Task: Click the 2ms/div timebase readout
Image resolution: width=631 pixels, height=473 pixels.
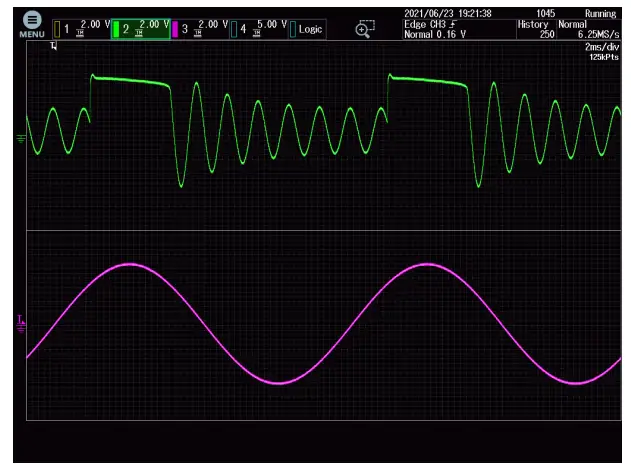Action: pyautogui.click(x=602, y=47)
